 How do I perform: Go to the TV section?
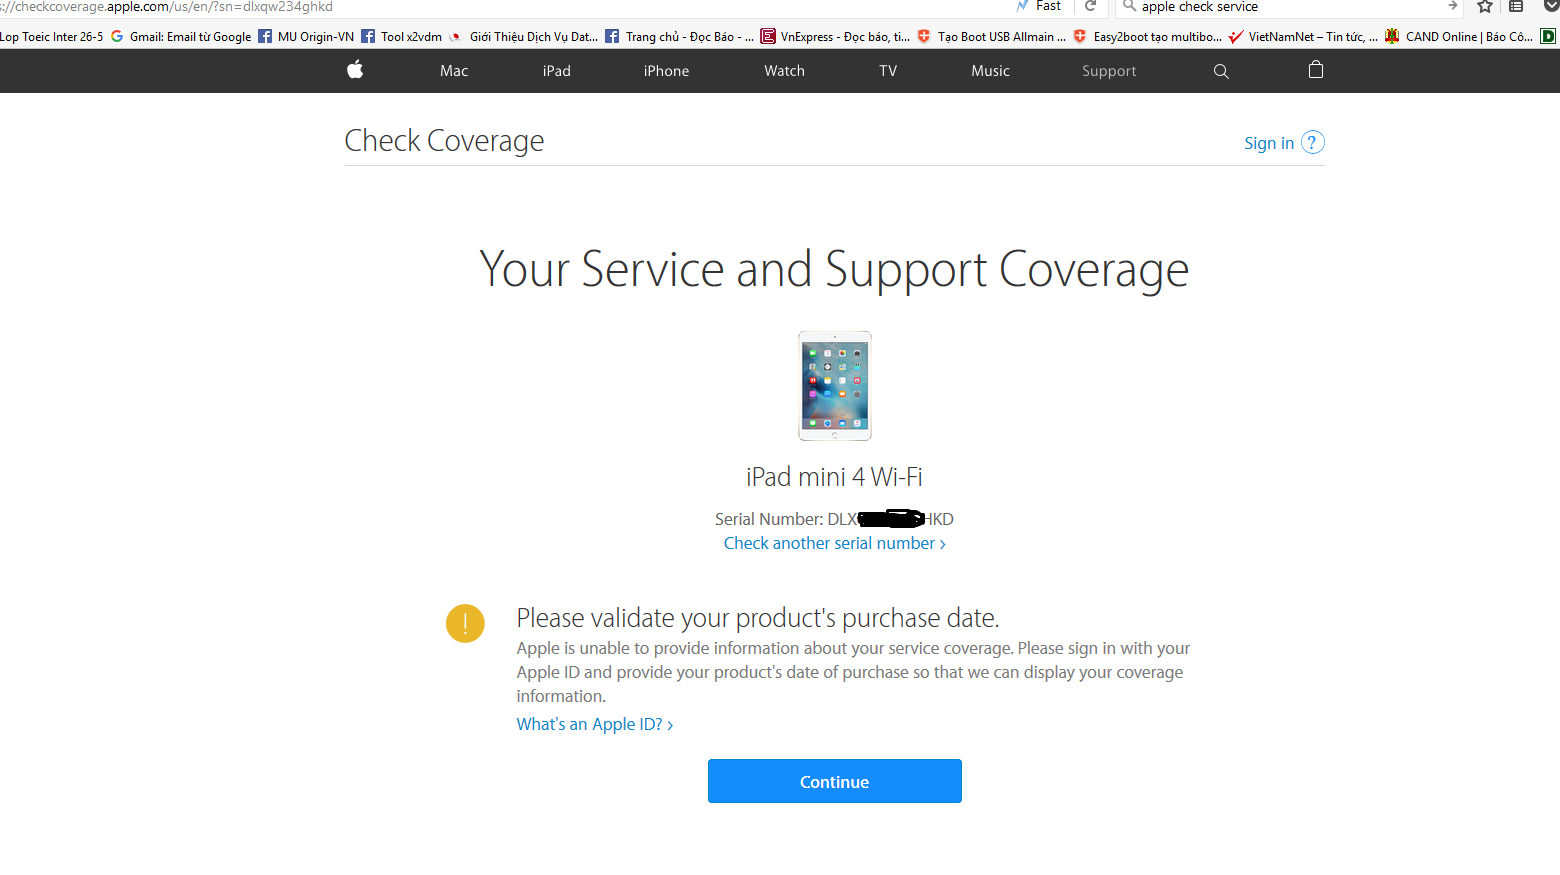point(888,71)
